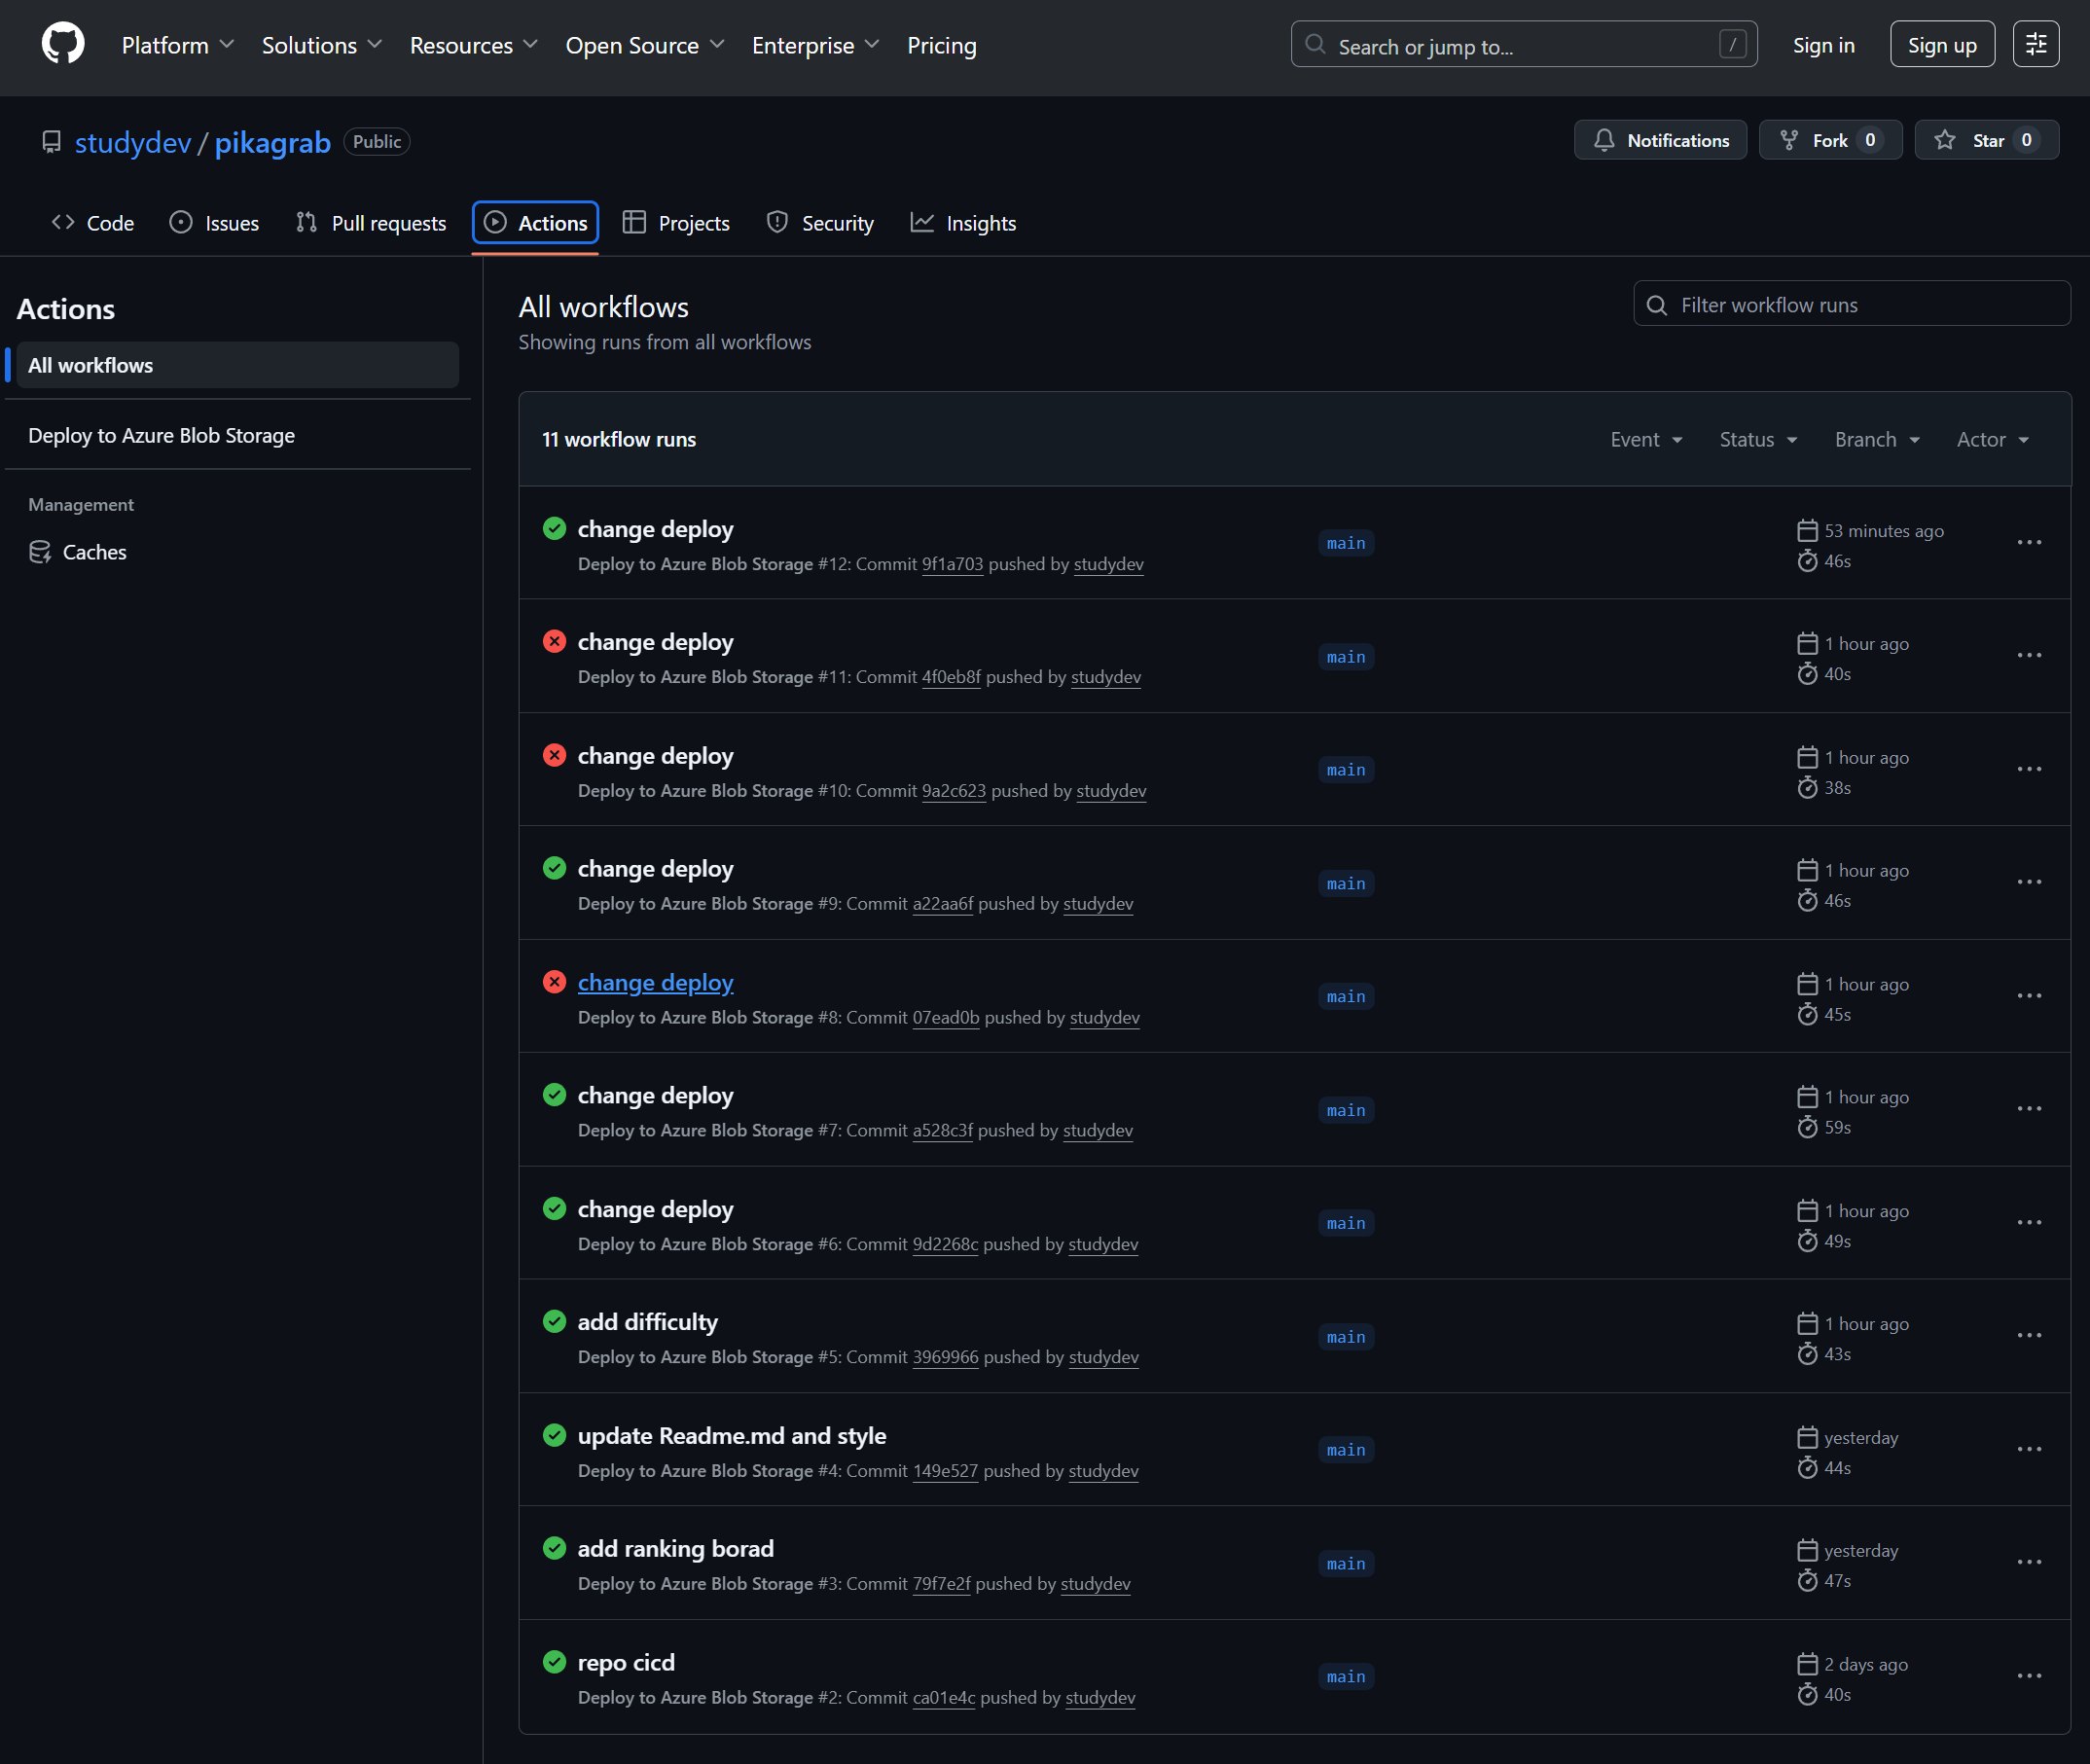Open the Actor filter dropdown
The image size is (2090, 1764).
(x=1992, y=440)
